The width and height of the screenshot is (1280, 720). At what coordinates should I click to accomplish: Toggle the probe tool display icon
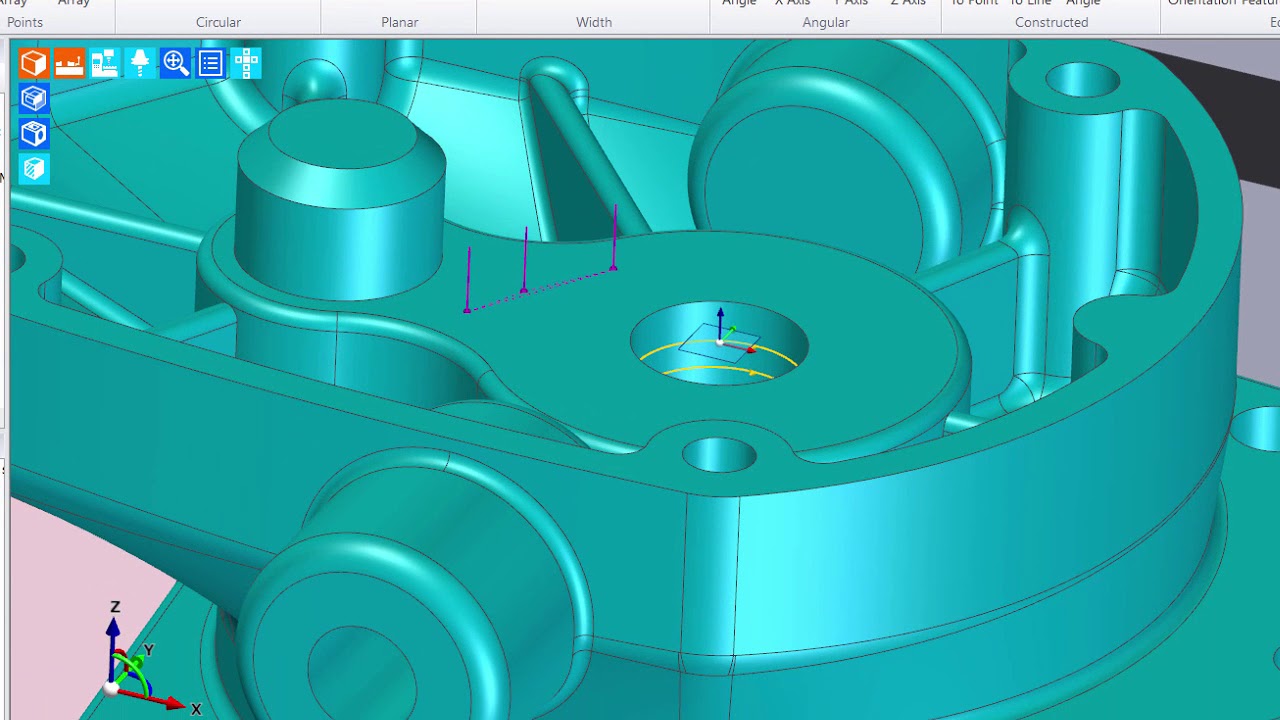coord(140,63)
